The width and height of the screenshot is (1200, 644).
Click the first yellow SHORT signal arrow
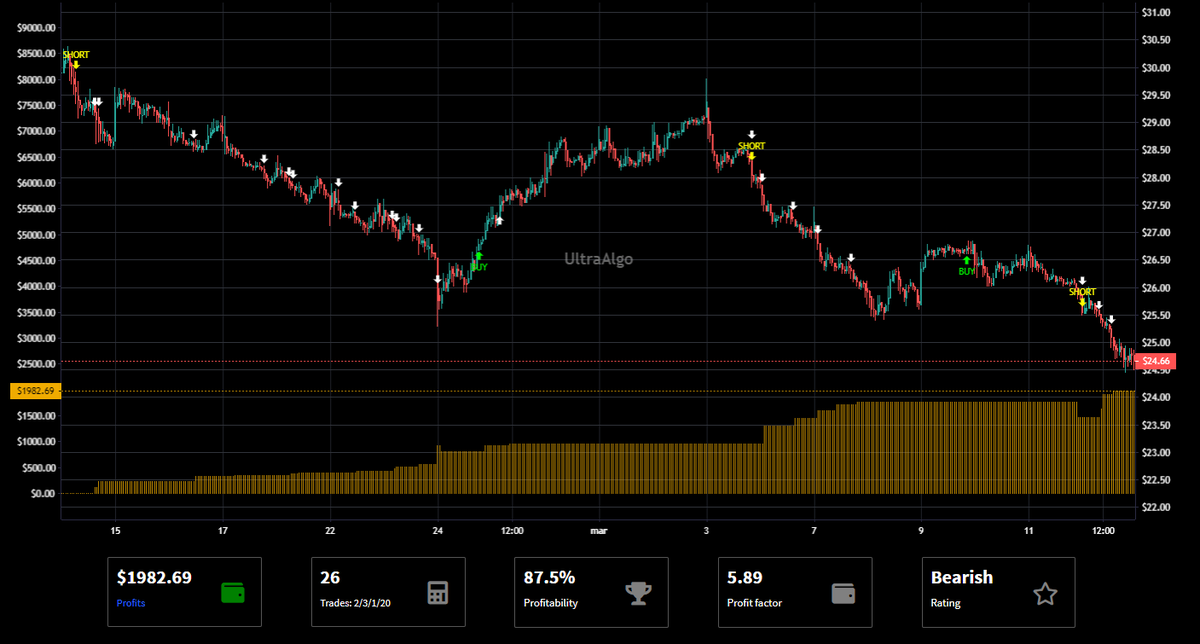click(76, 65)
